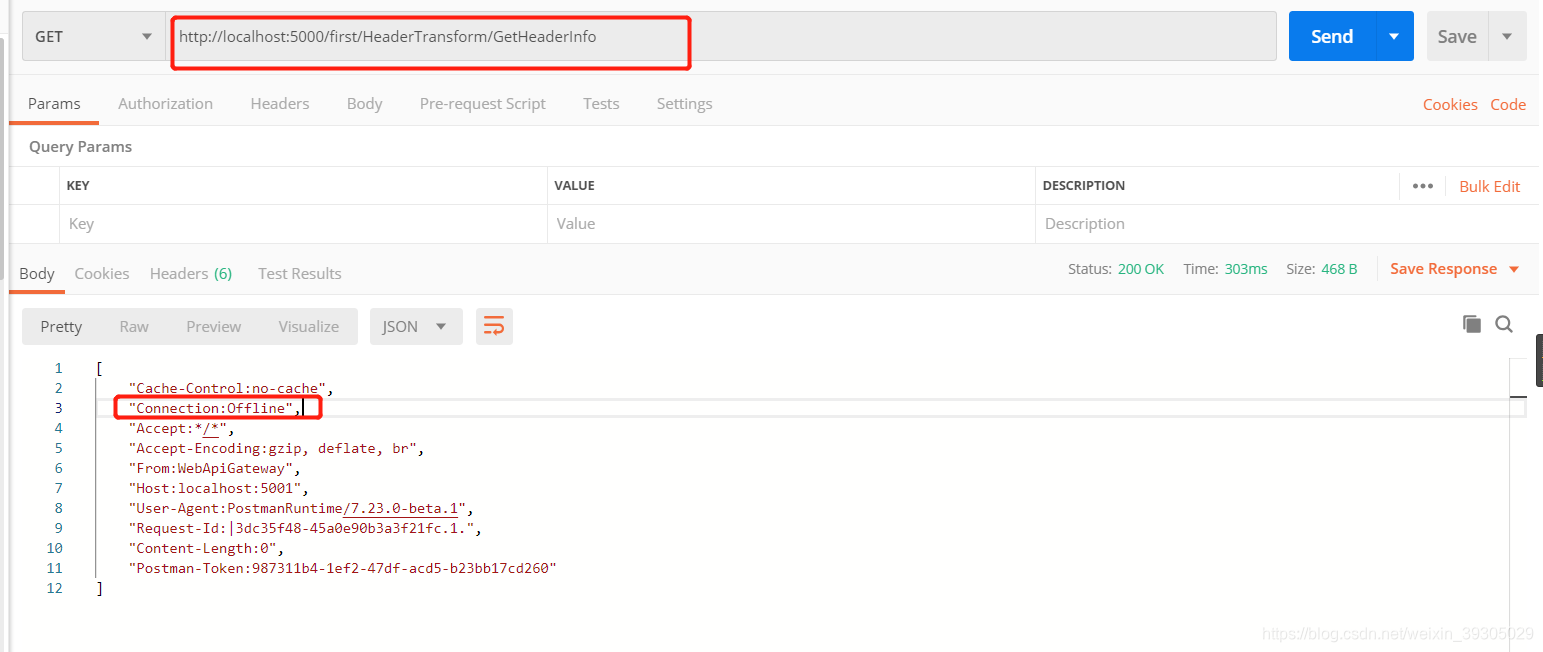1543x652 pixels.
Task: Click the 468 B response size
Action: (x=1340, y=269)
